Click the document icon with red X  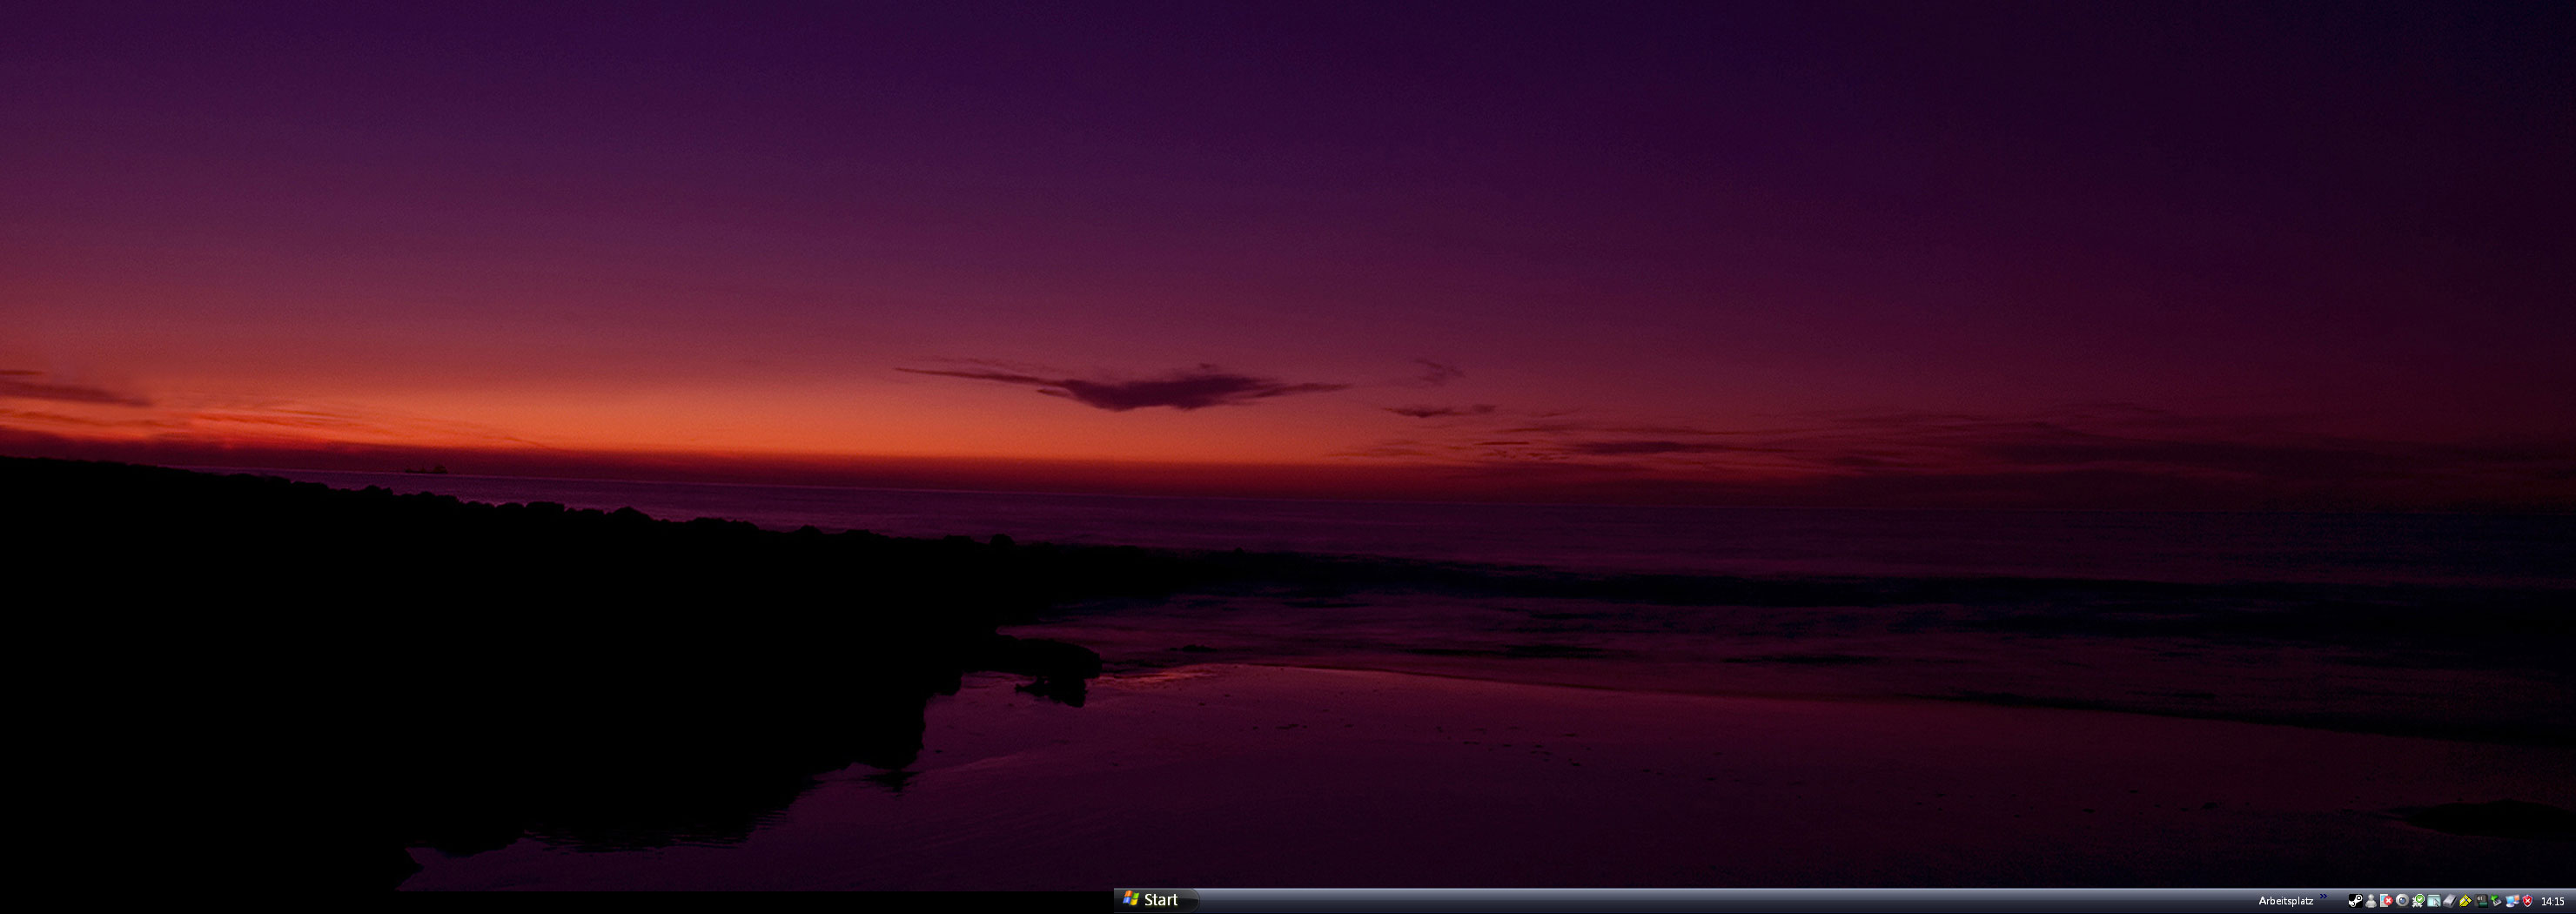[x=2386, y=901]
